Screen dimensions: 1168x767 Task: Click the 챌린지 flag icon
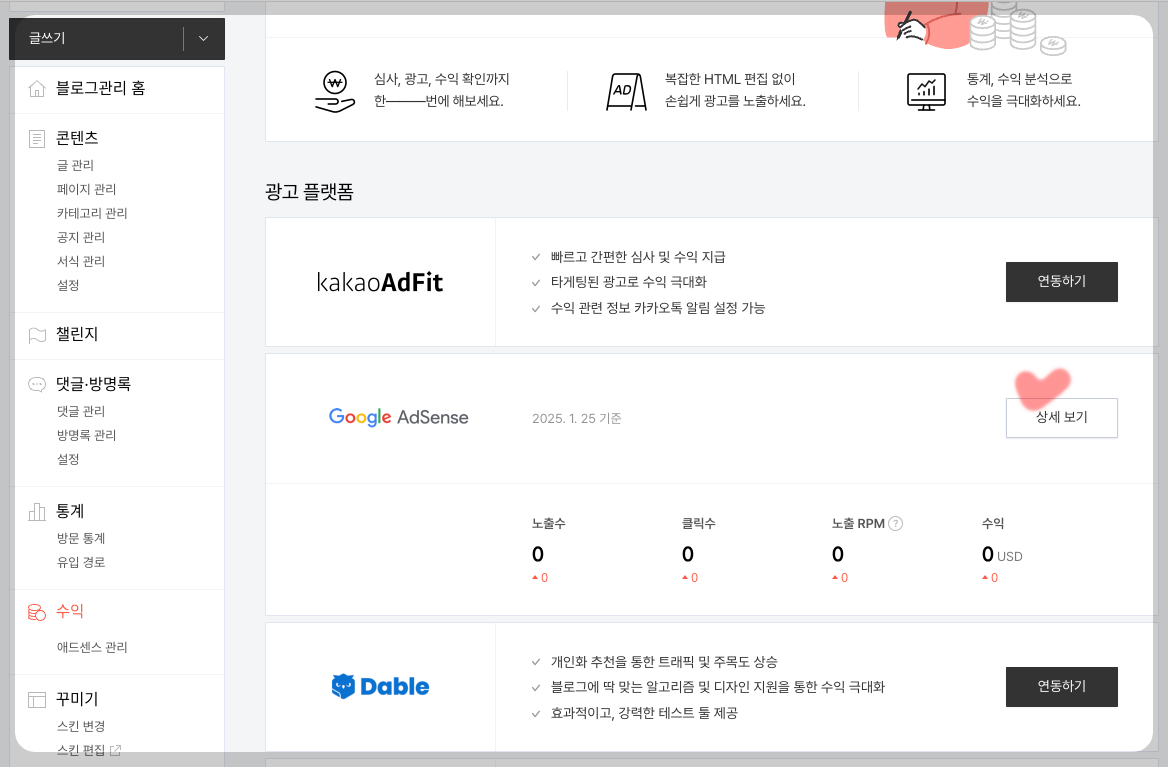(35, 335)
